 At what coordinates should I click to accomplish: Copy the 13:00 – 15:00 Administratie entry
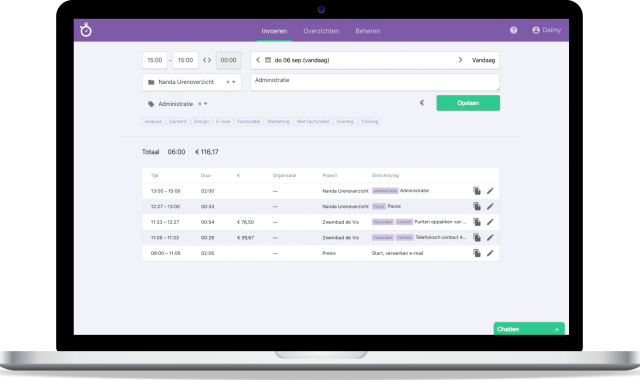[x=477, y=191]
